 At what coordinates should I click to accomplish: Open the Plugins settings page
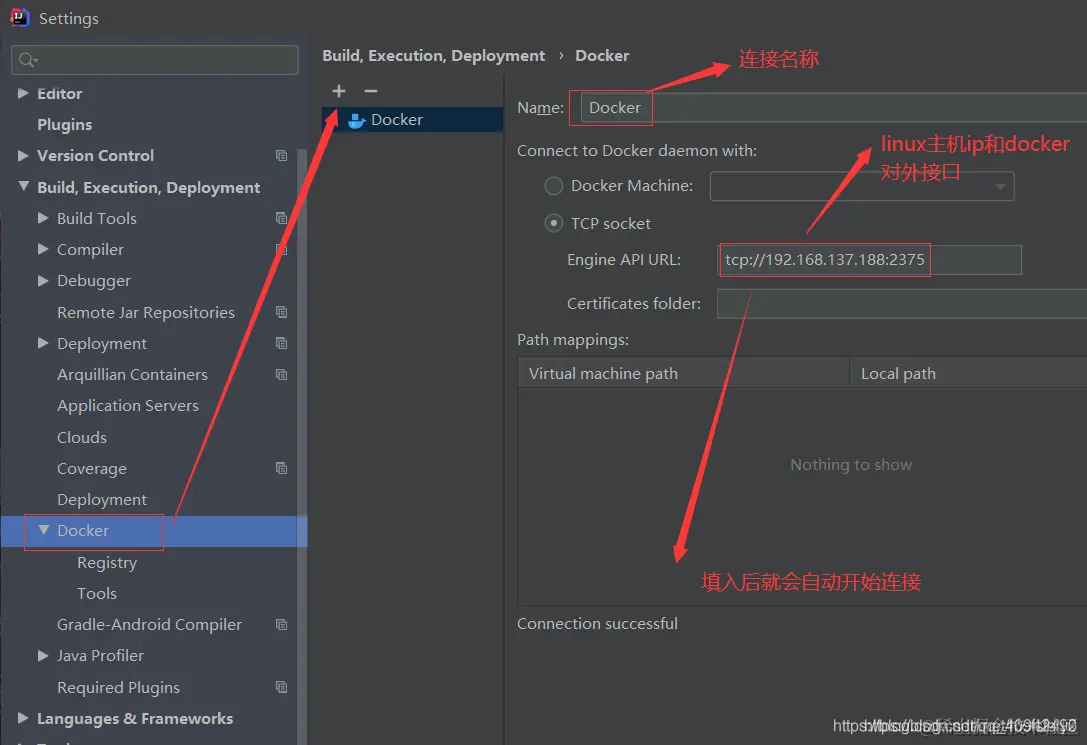click(x=64, y=125)
